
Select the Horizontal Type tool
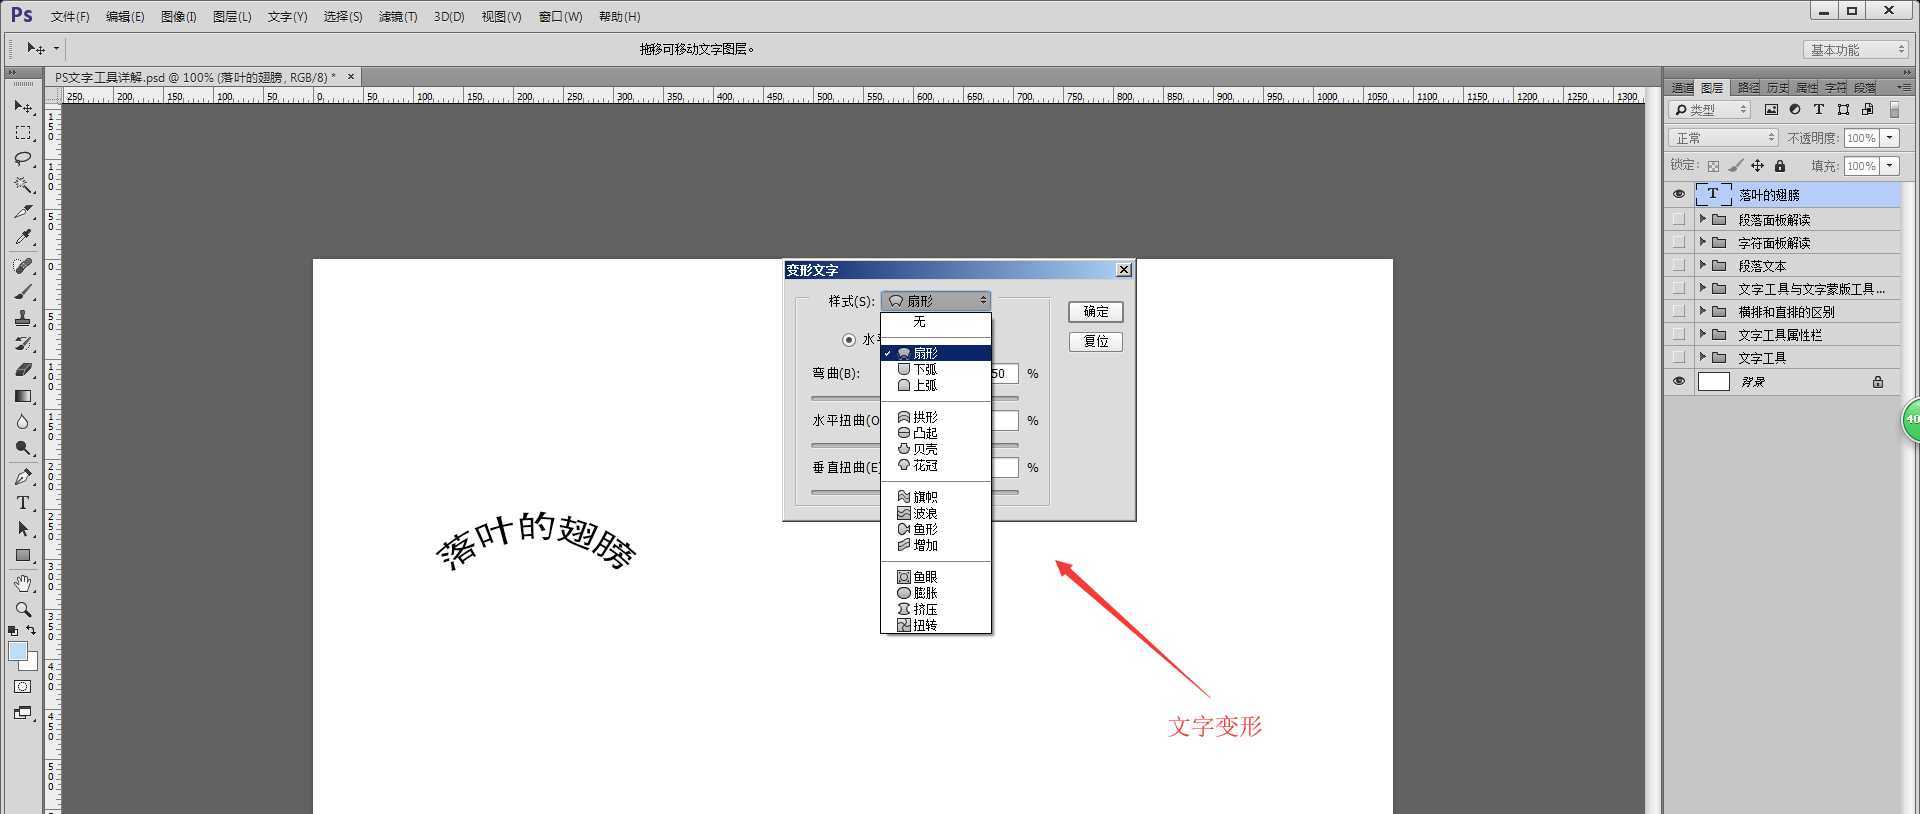pos(23,503)
